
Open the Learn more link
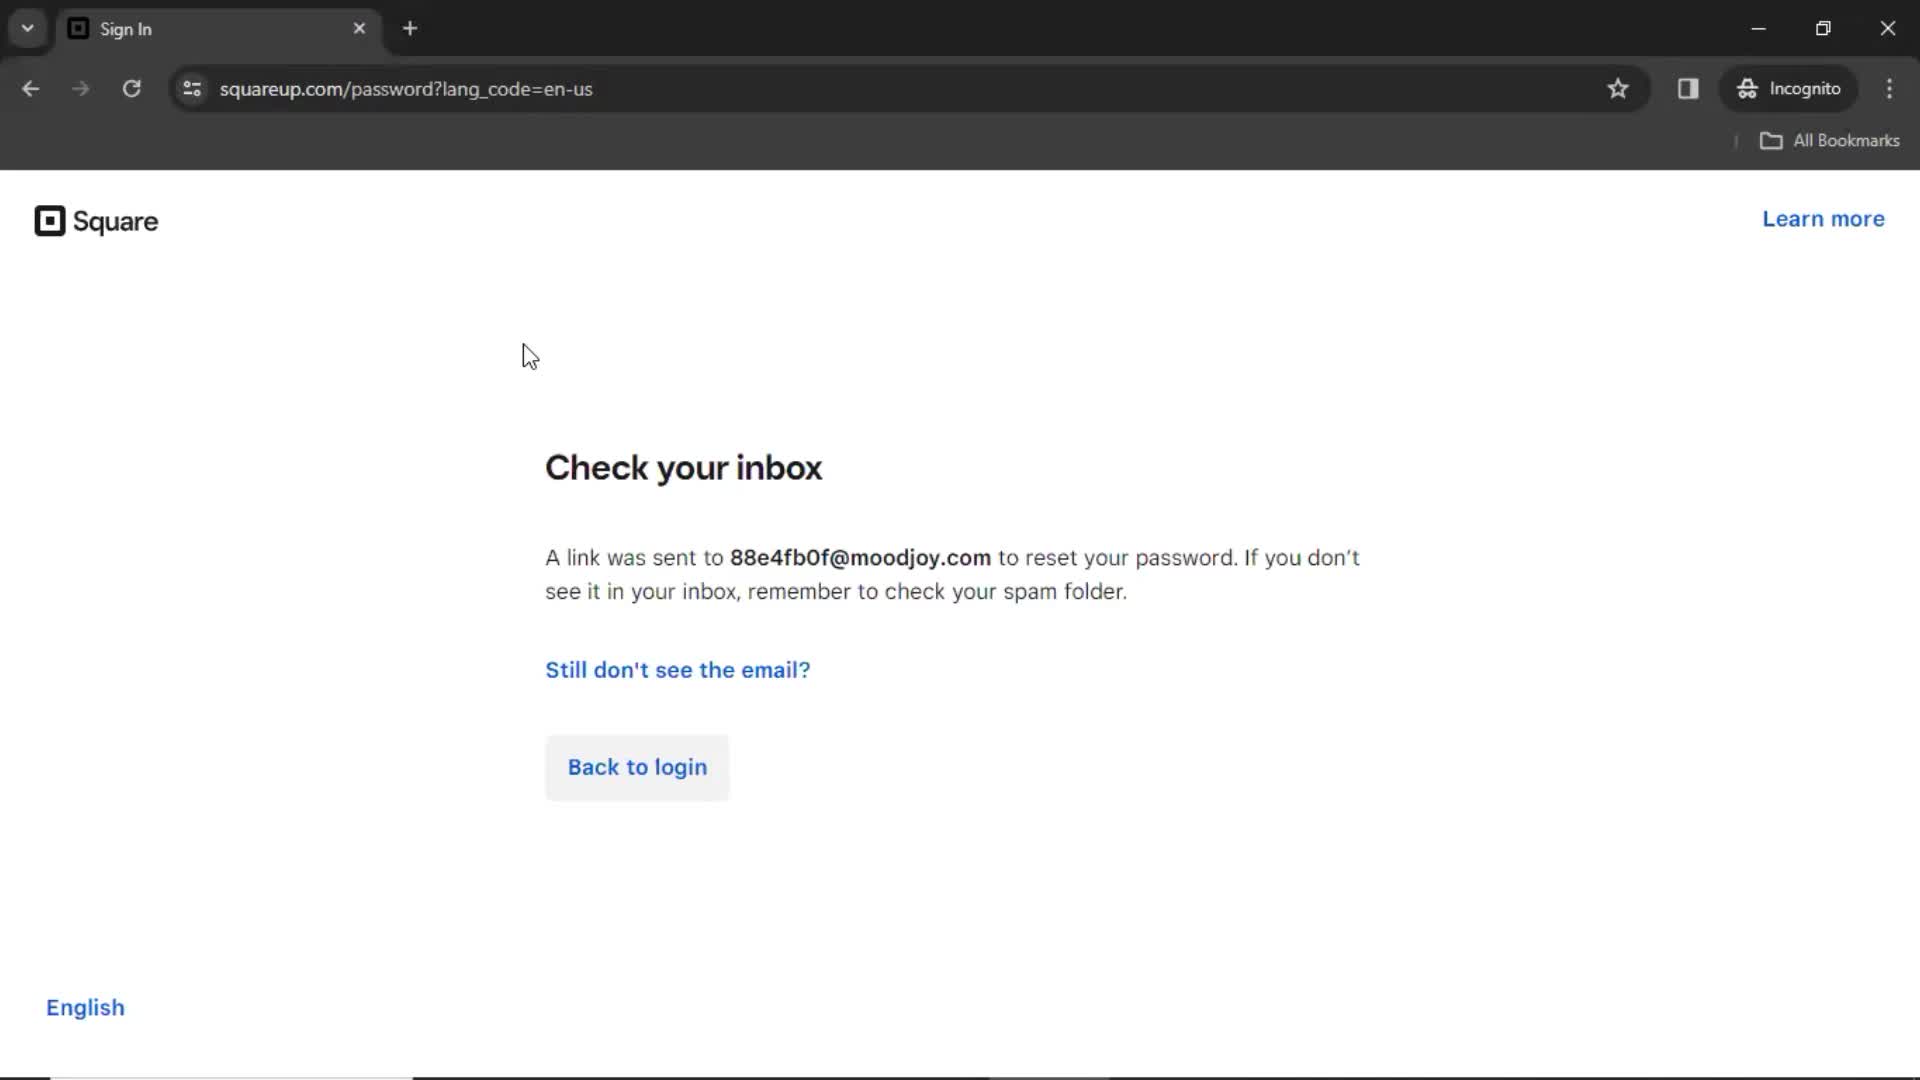1823,219
